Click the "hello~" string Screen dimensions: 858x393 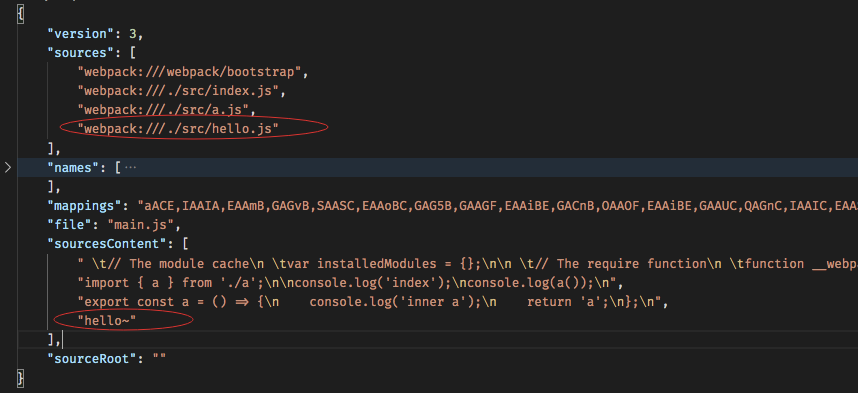click(x=107, y=321)
